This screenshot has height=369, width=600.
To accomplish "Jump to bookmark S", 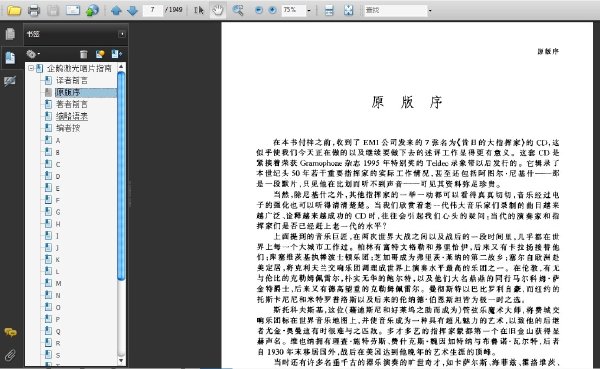I will [x=58, y=355].
